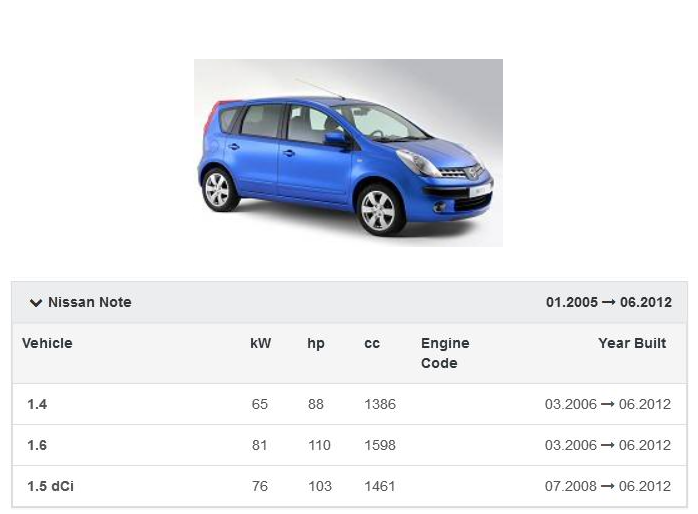This screenshot has height=514, width=698.
Task: Click the Vehicle column header
Action: (x=47, y=343)
